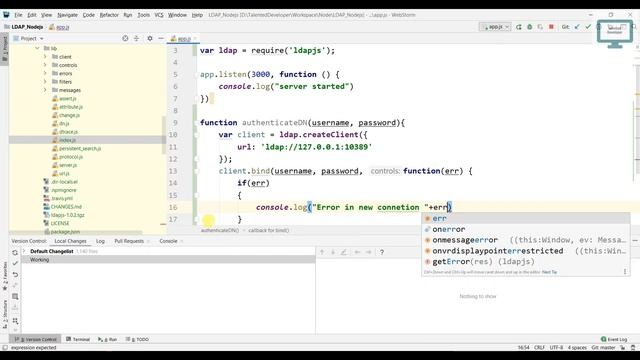This screenshot has height=360, width=640.
Task: Select package.json in the project tree
Action: point(65,231)
